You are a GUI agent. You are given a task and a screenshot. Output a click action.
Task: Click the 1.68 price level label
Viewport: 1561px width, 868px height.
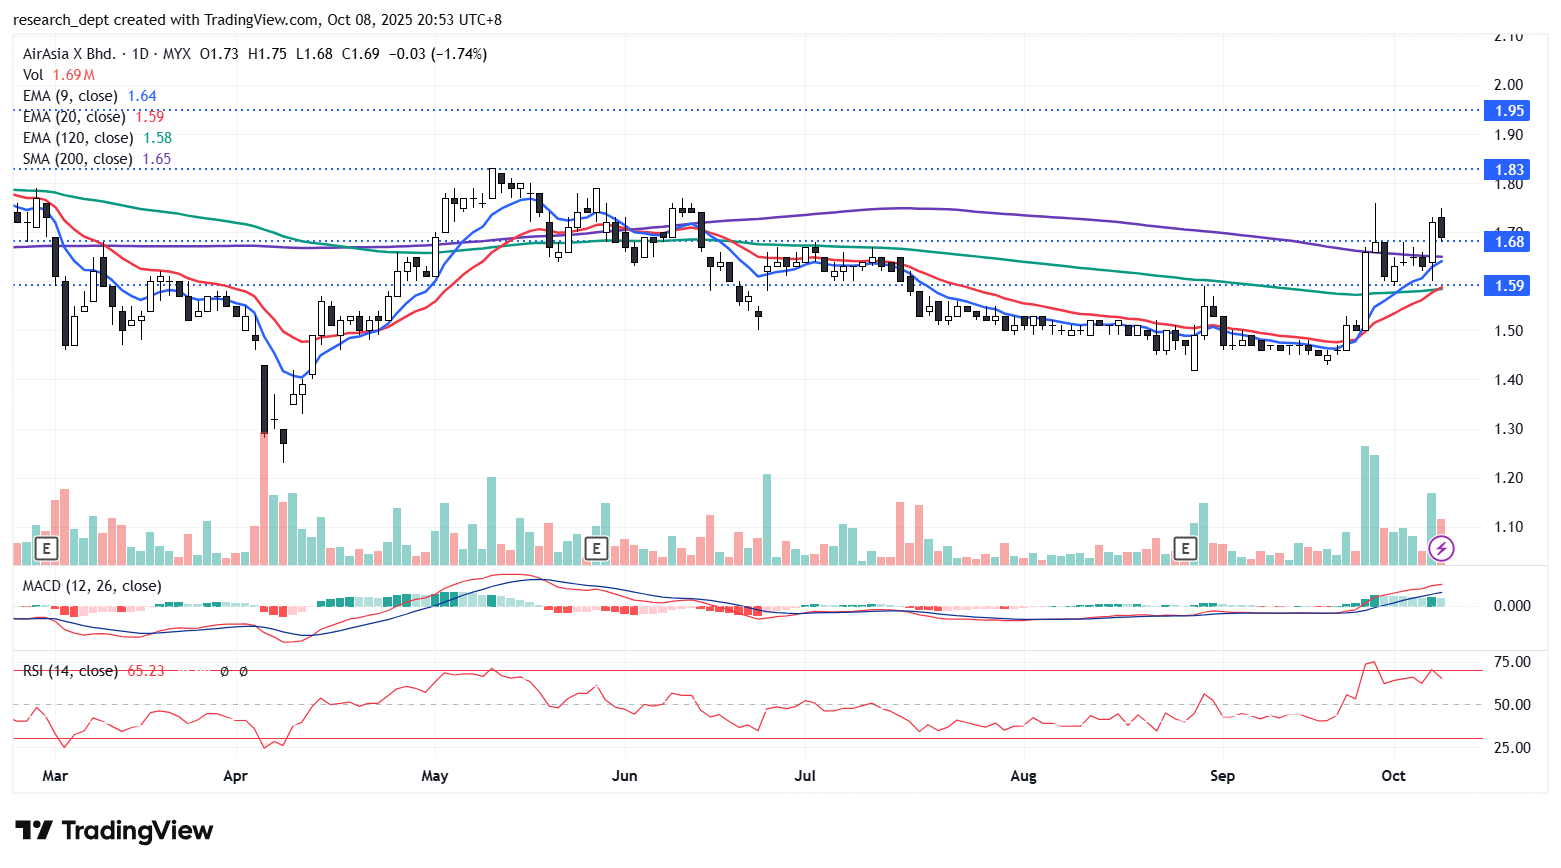(x=1508, y=242)
